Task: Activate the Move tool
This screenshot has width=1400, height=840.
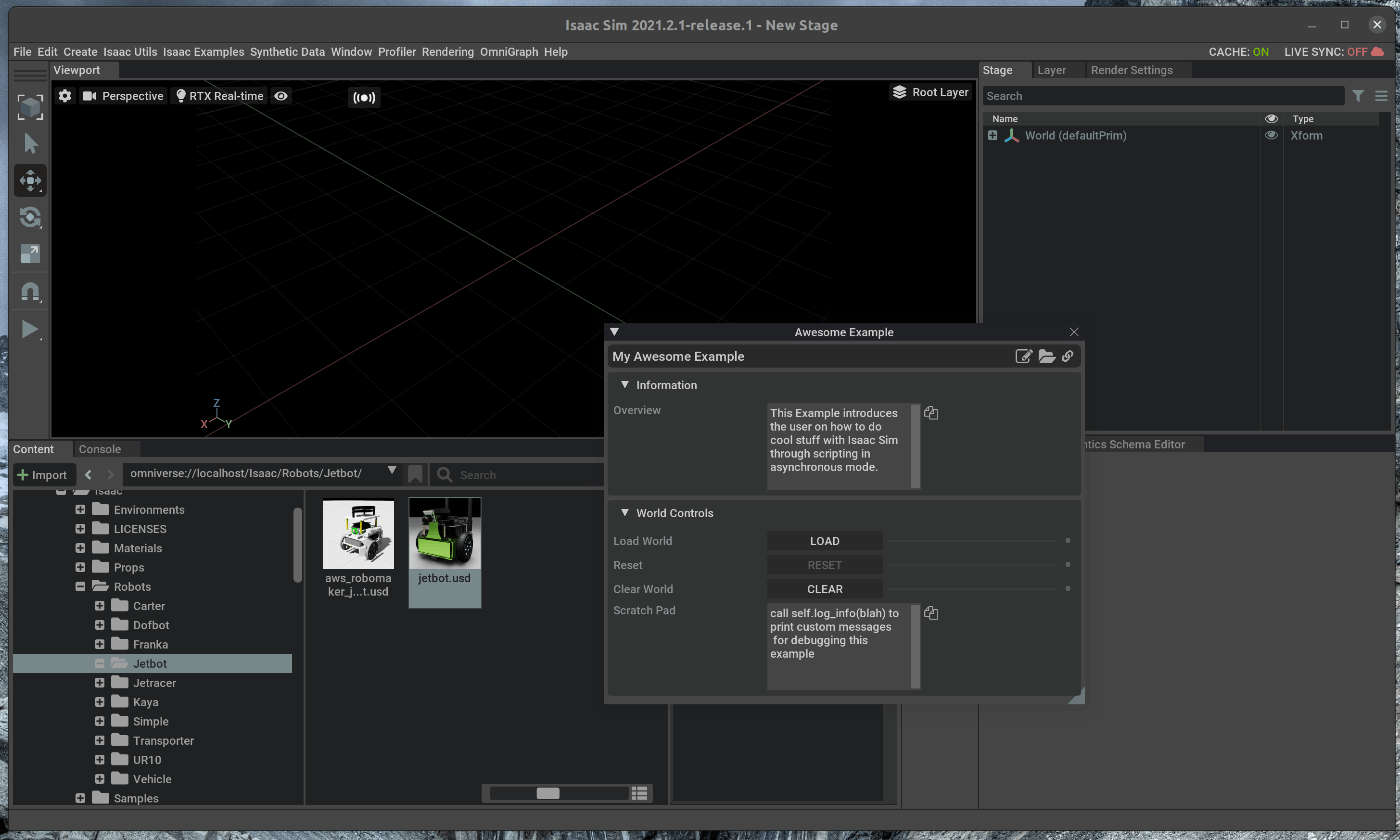Action: coord(30,180)
